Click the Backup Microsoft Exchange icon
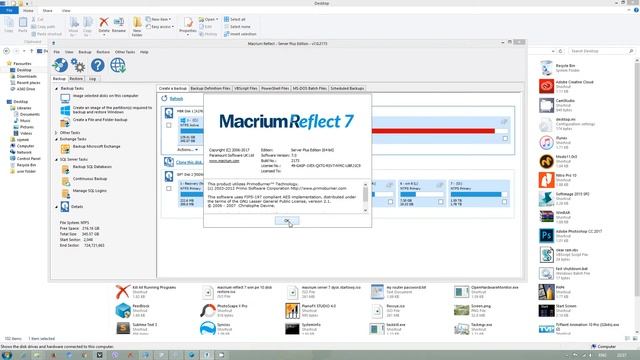 pos(65,149)
